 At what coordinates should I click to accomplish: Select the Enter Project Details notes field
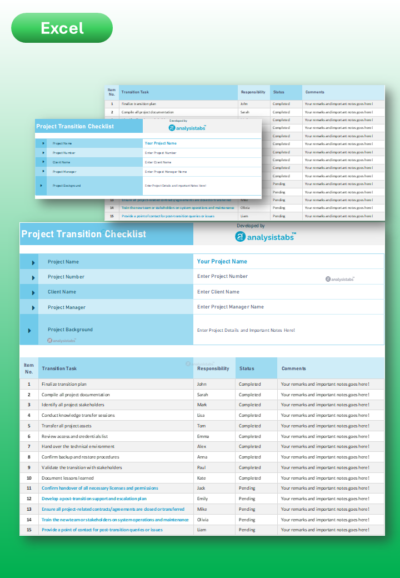288,330
